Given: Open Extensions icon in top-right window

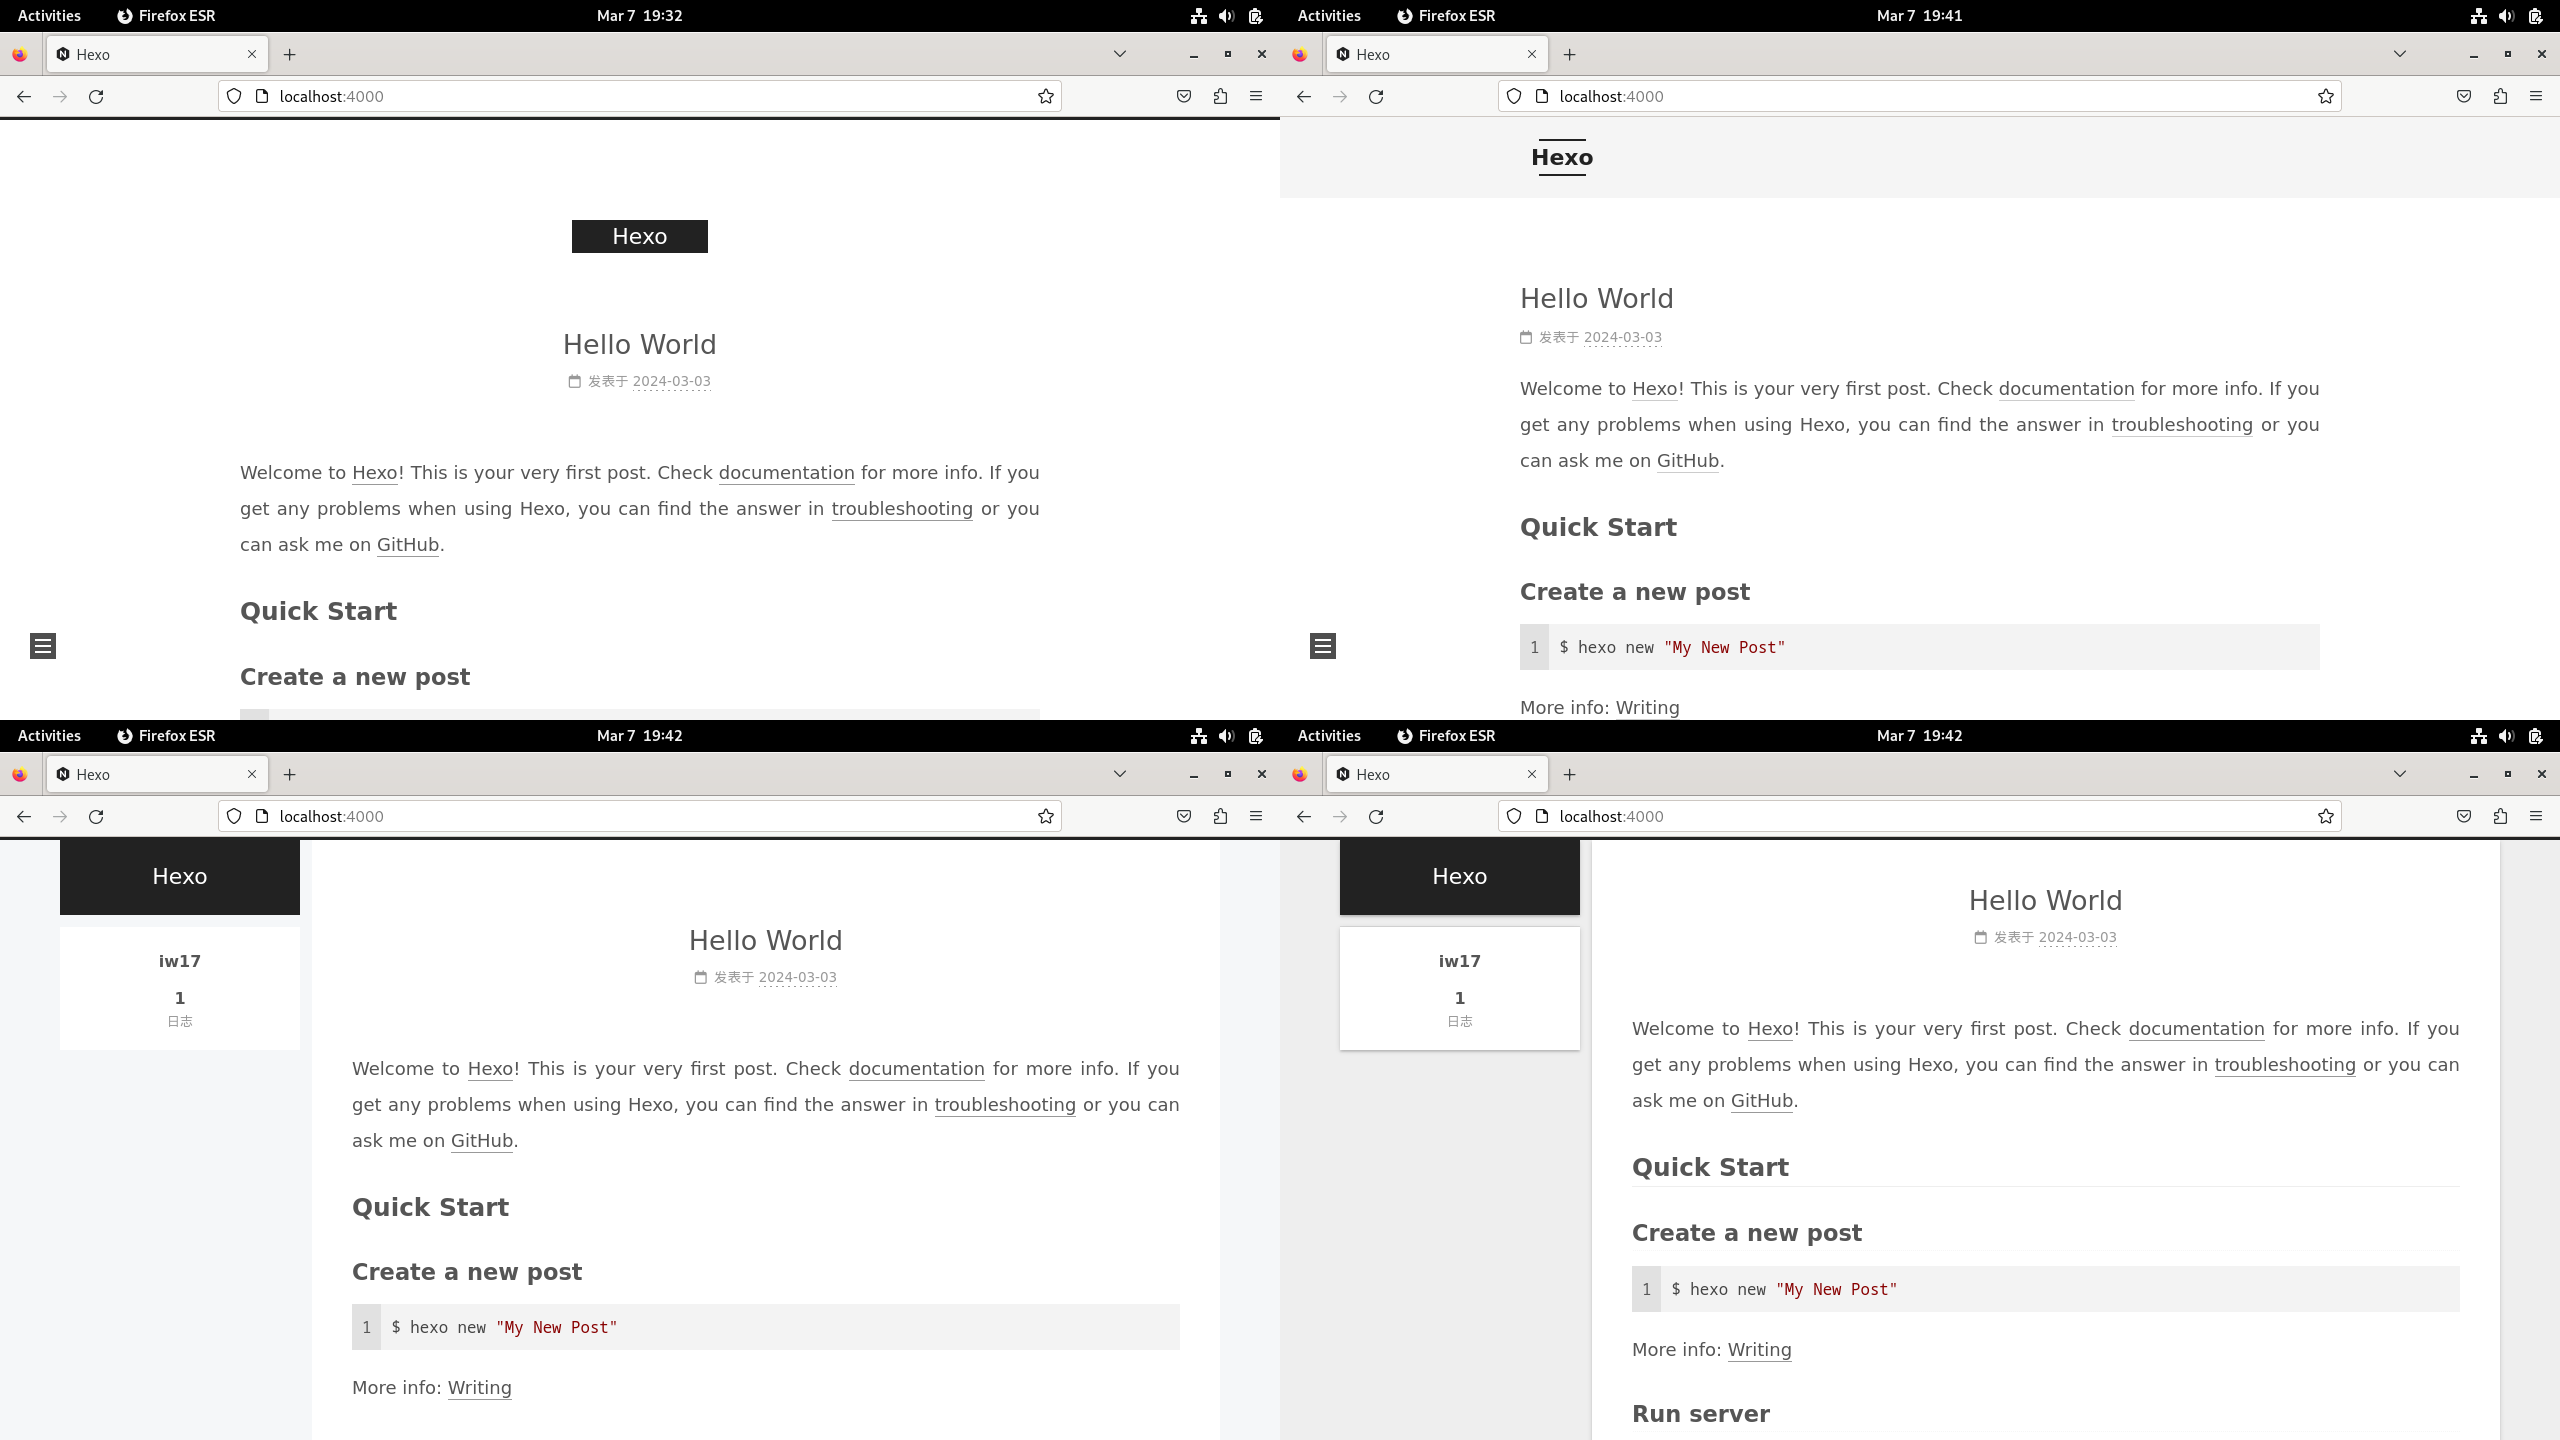Looking at the screenshot, I should click(2500, 96).
